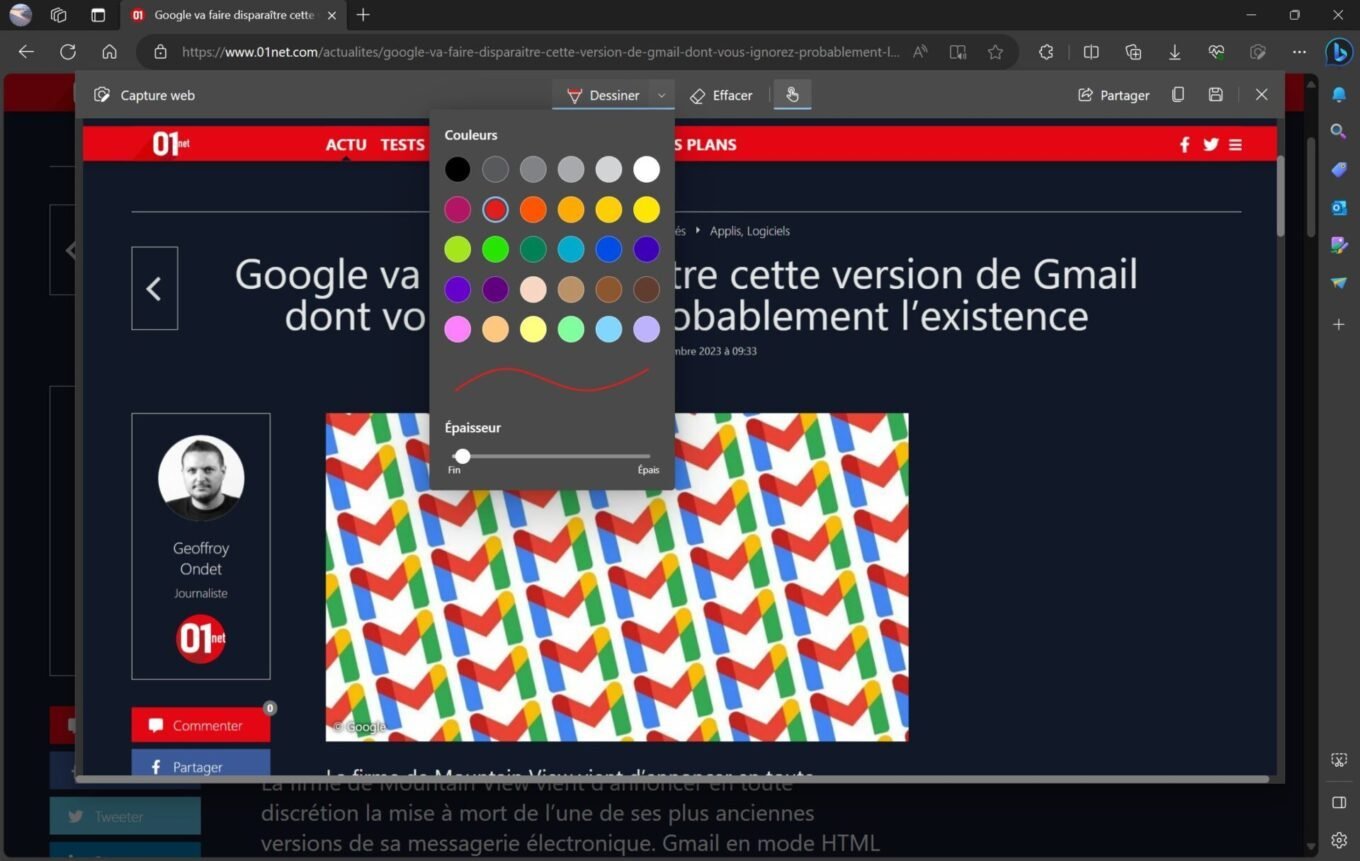Open Bing Copilot sidebar
The image size is (1360, 861).
tap(1339, 52)
